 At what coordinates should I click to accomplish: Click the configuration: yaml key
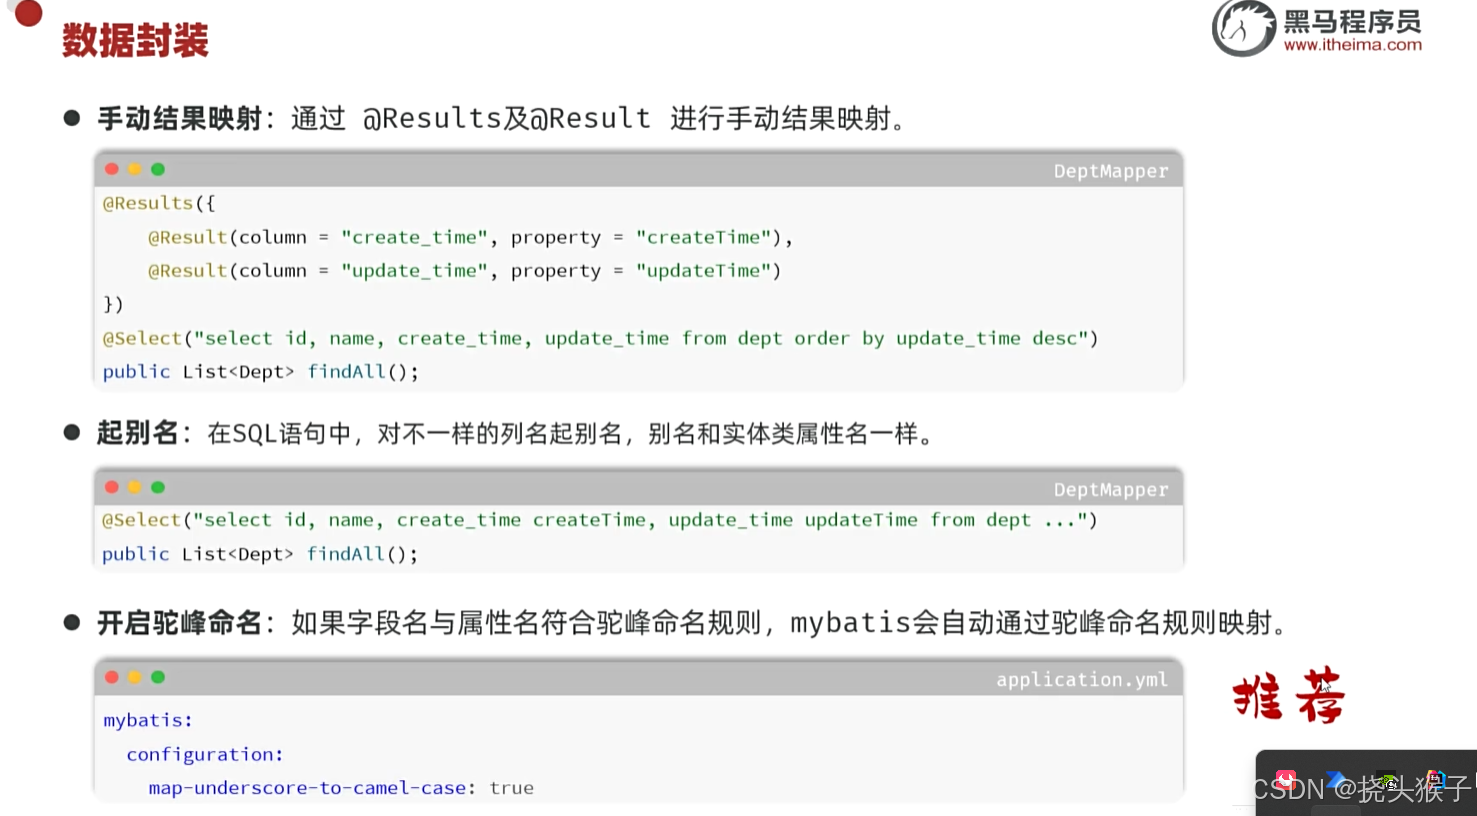(x=205, y=754)
